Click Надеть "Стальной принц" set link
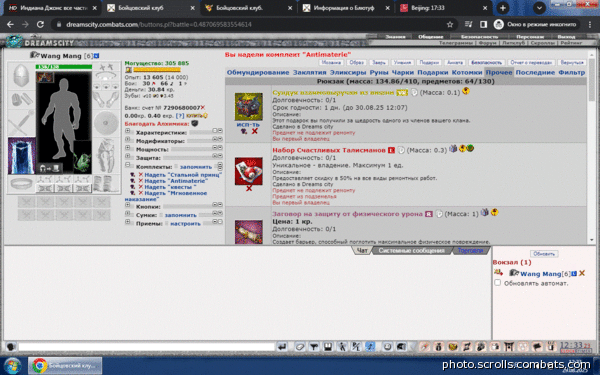 click(183, 174)
